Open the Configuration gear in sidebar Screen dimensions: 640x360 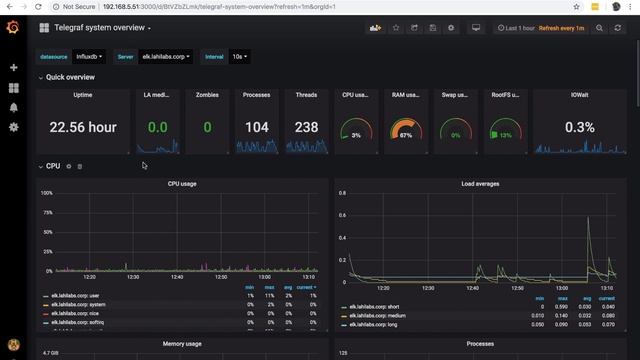13,127
